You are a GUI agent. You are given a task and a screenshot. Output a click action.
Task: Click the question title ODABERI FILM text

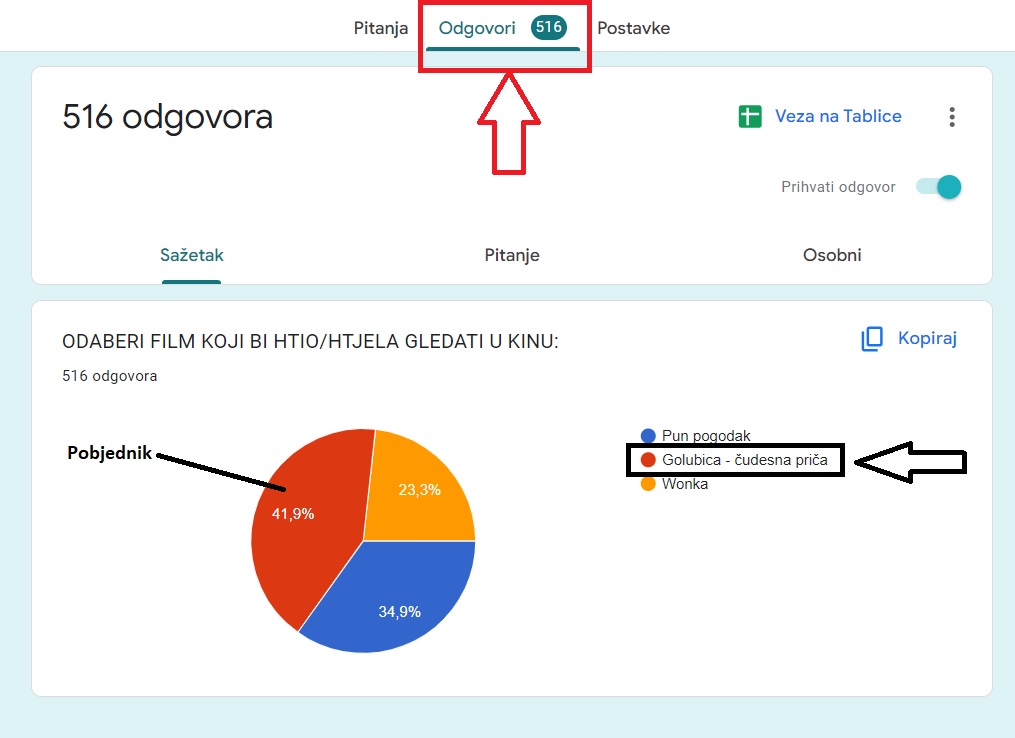(310, 341)
